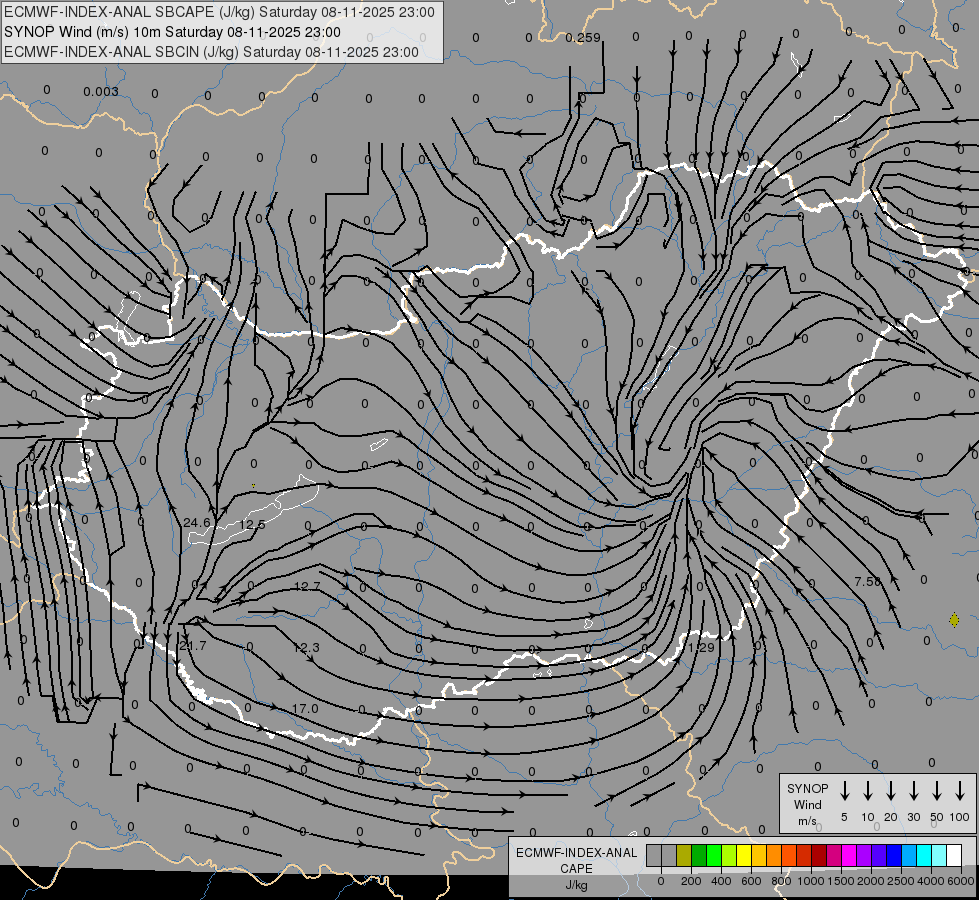Click the 30 m/s wind legend arrow
979x900 pixels.
point(913,790)
